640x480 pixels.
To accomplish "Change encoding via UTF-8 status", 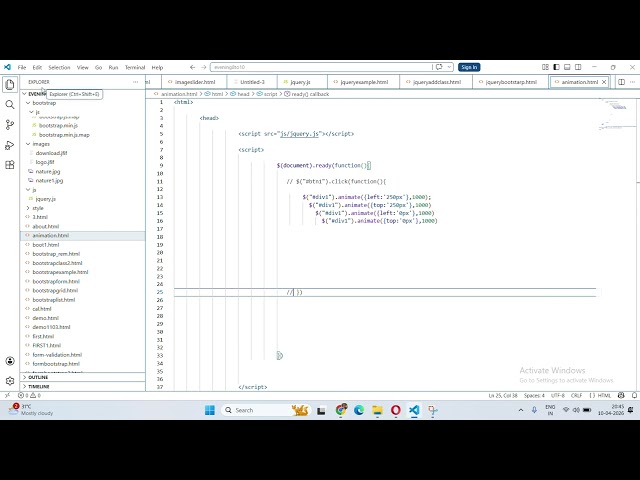I will (x=557, y=396).
